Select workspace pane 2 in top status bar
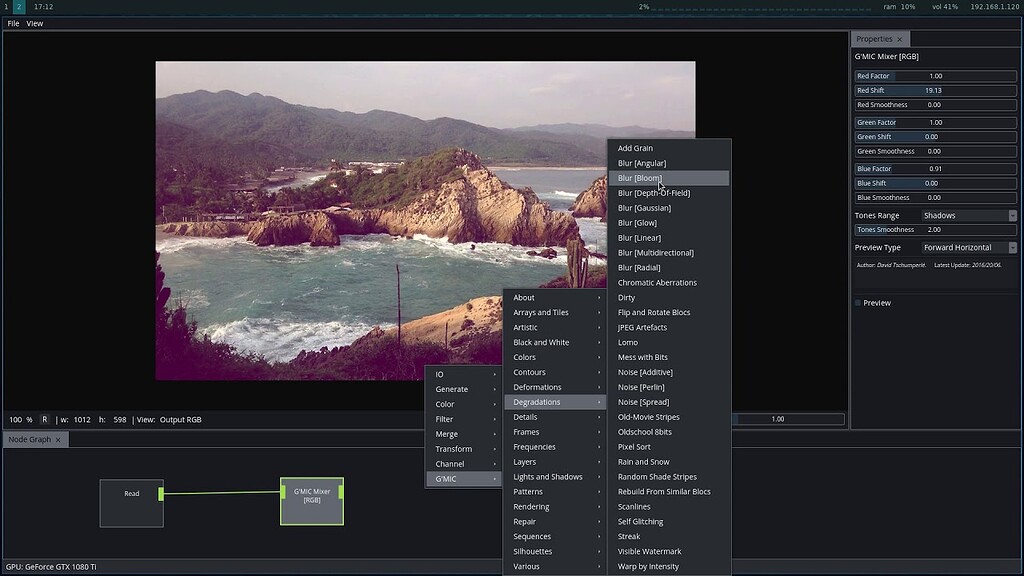1024x576 pixels. pos(18,6)
